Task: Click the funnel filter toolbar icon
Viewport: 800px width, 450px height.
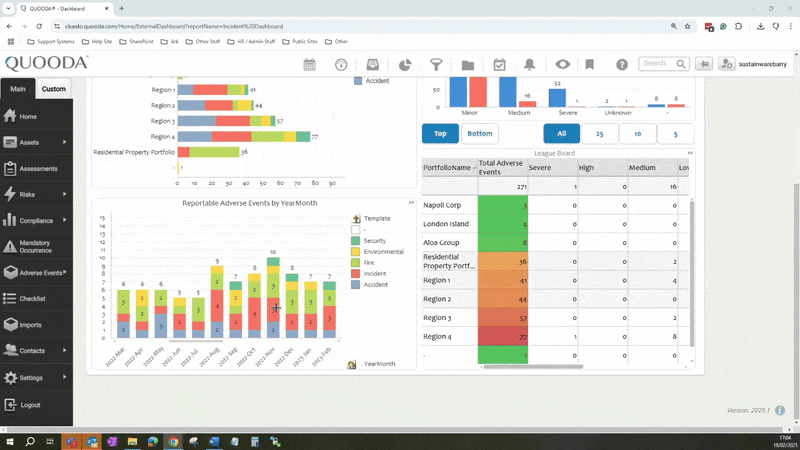Action: click(436, 64)
